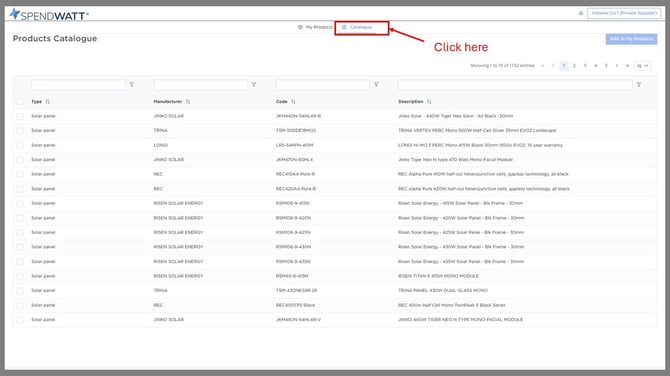Click the REC 400w Half Cell Mono TwinPeak 5 description
The height and width of the screenshot is (376, 670).
(452, 305)
